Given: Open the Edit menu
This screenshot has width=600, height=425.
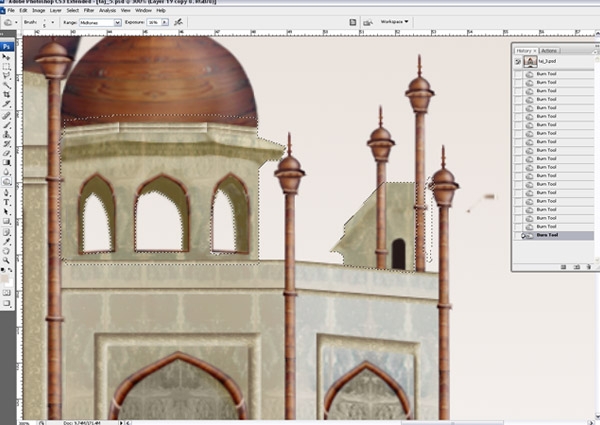Looking at the screenshot, I should [23, 10].
